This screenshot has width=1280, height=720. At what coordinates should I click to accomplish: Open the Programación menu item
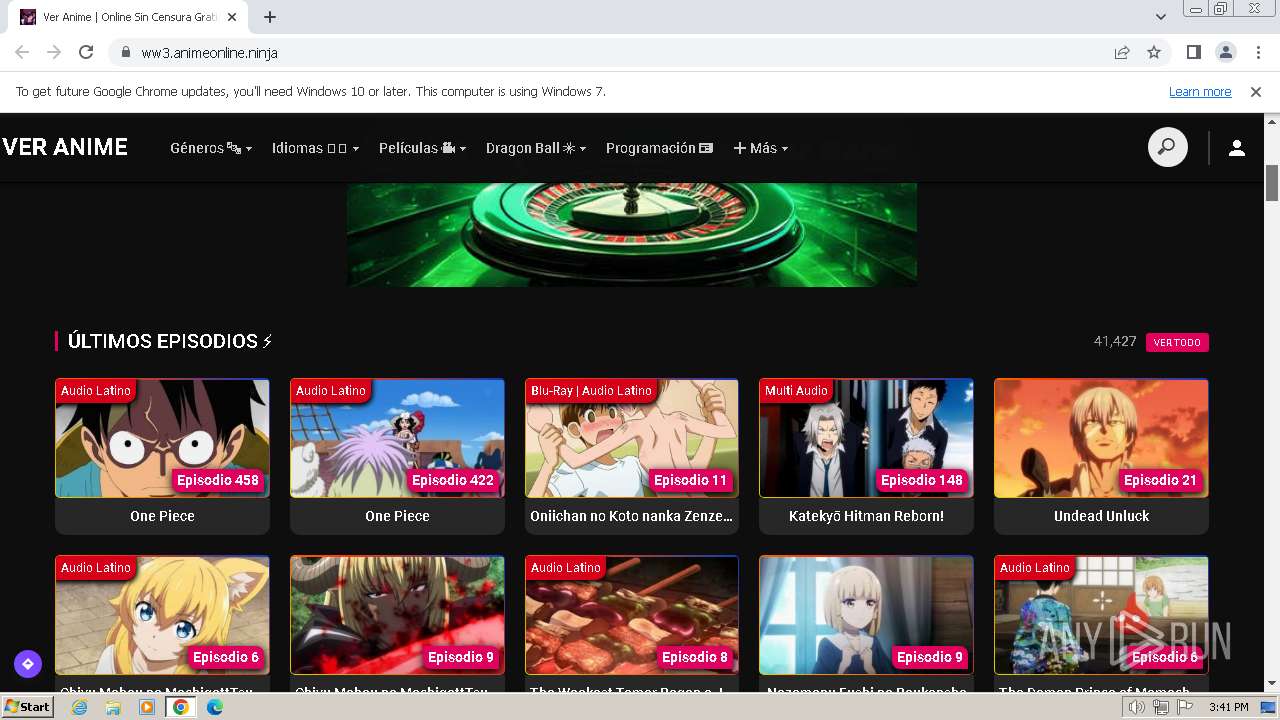point(659,148)
